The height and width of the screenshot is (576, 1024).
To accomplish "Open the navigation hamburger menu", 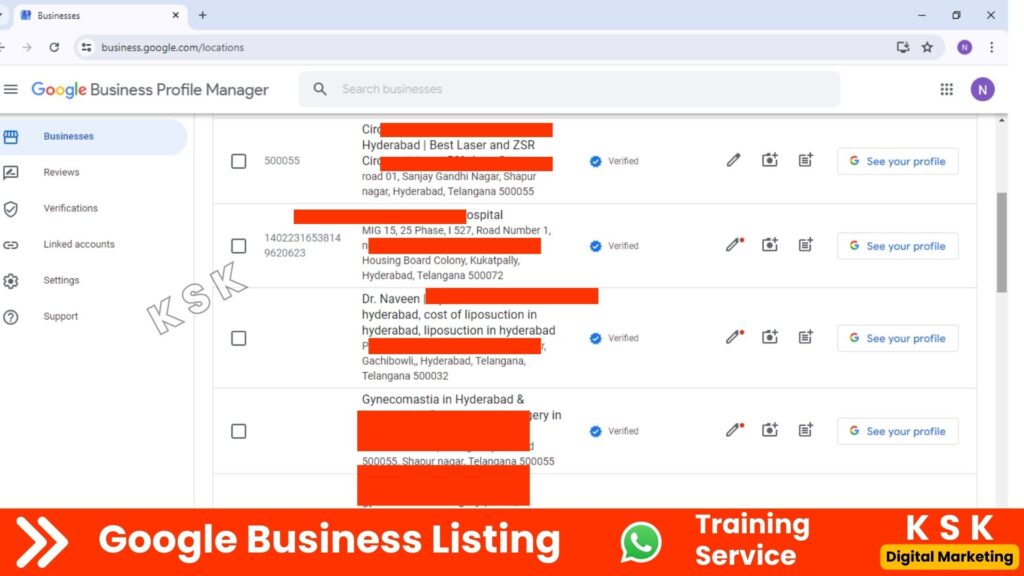I will point(11,89).
